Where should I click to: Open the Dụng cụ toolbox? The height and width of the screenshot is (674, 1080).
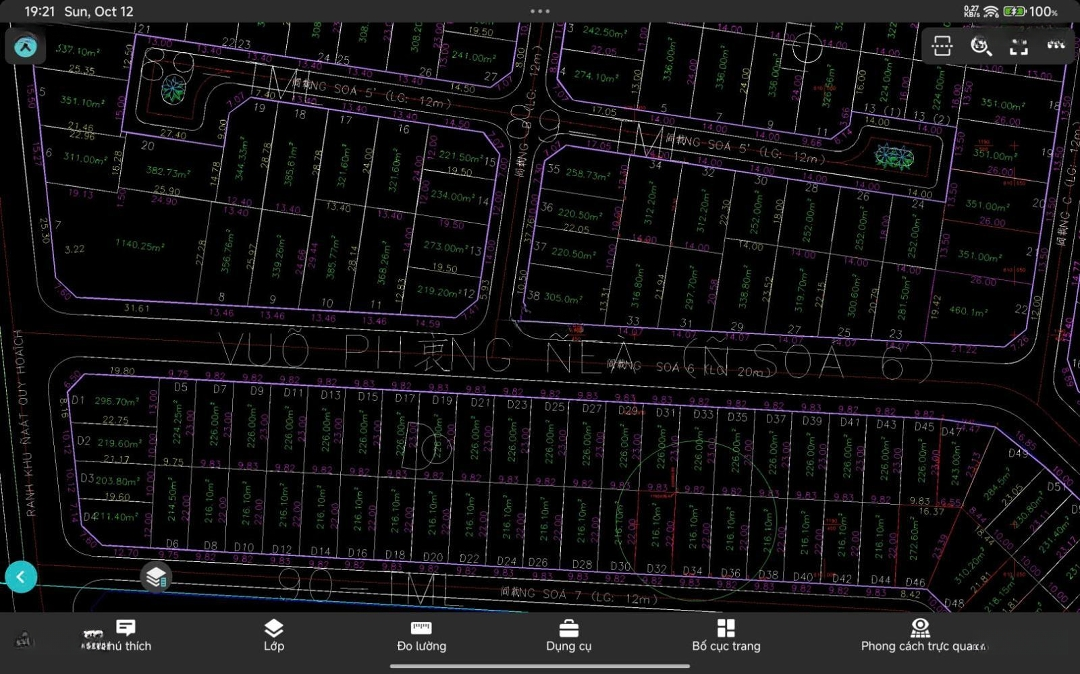568,635
